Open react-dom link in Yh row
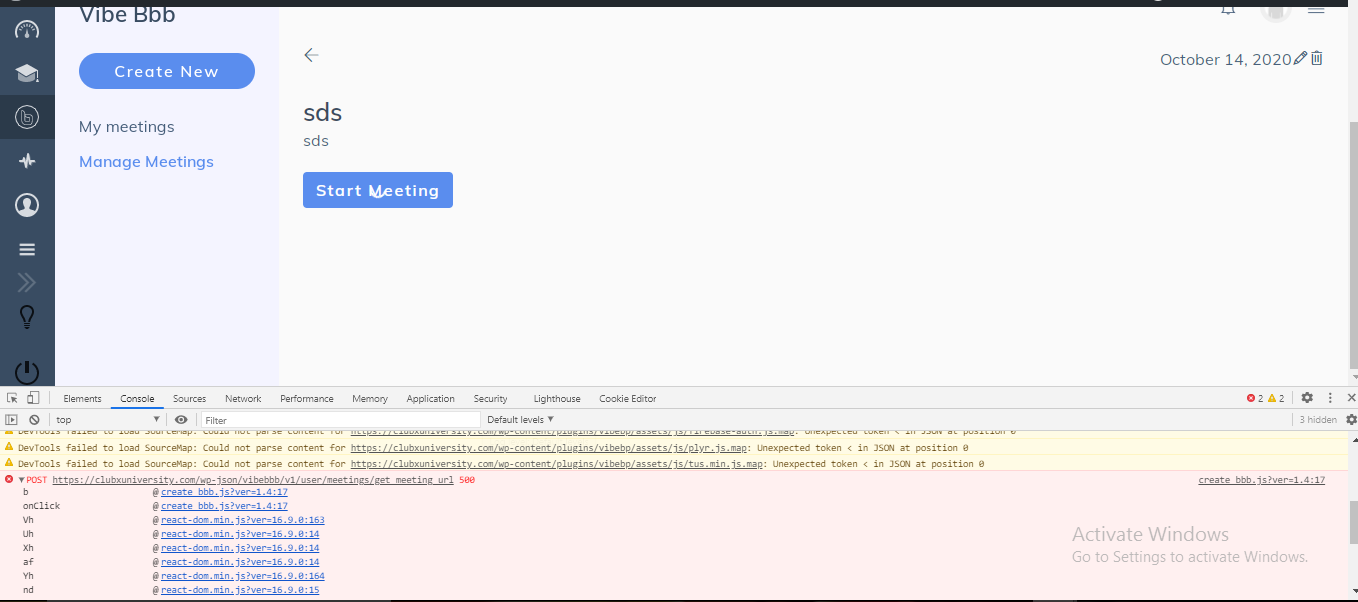The width and height of the screenshot is (1358, 602). (x=243, y=576)
